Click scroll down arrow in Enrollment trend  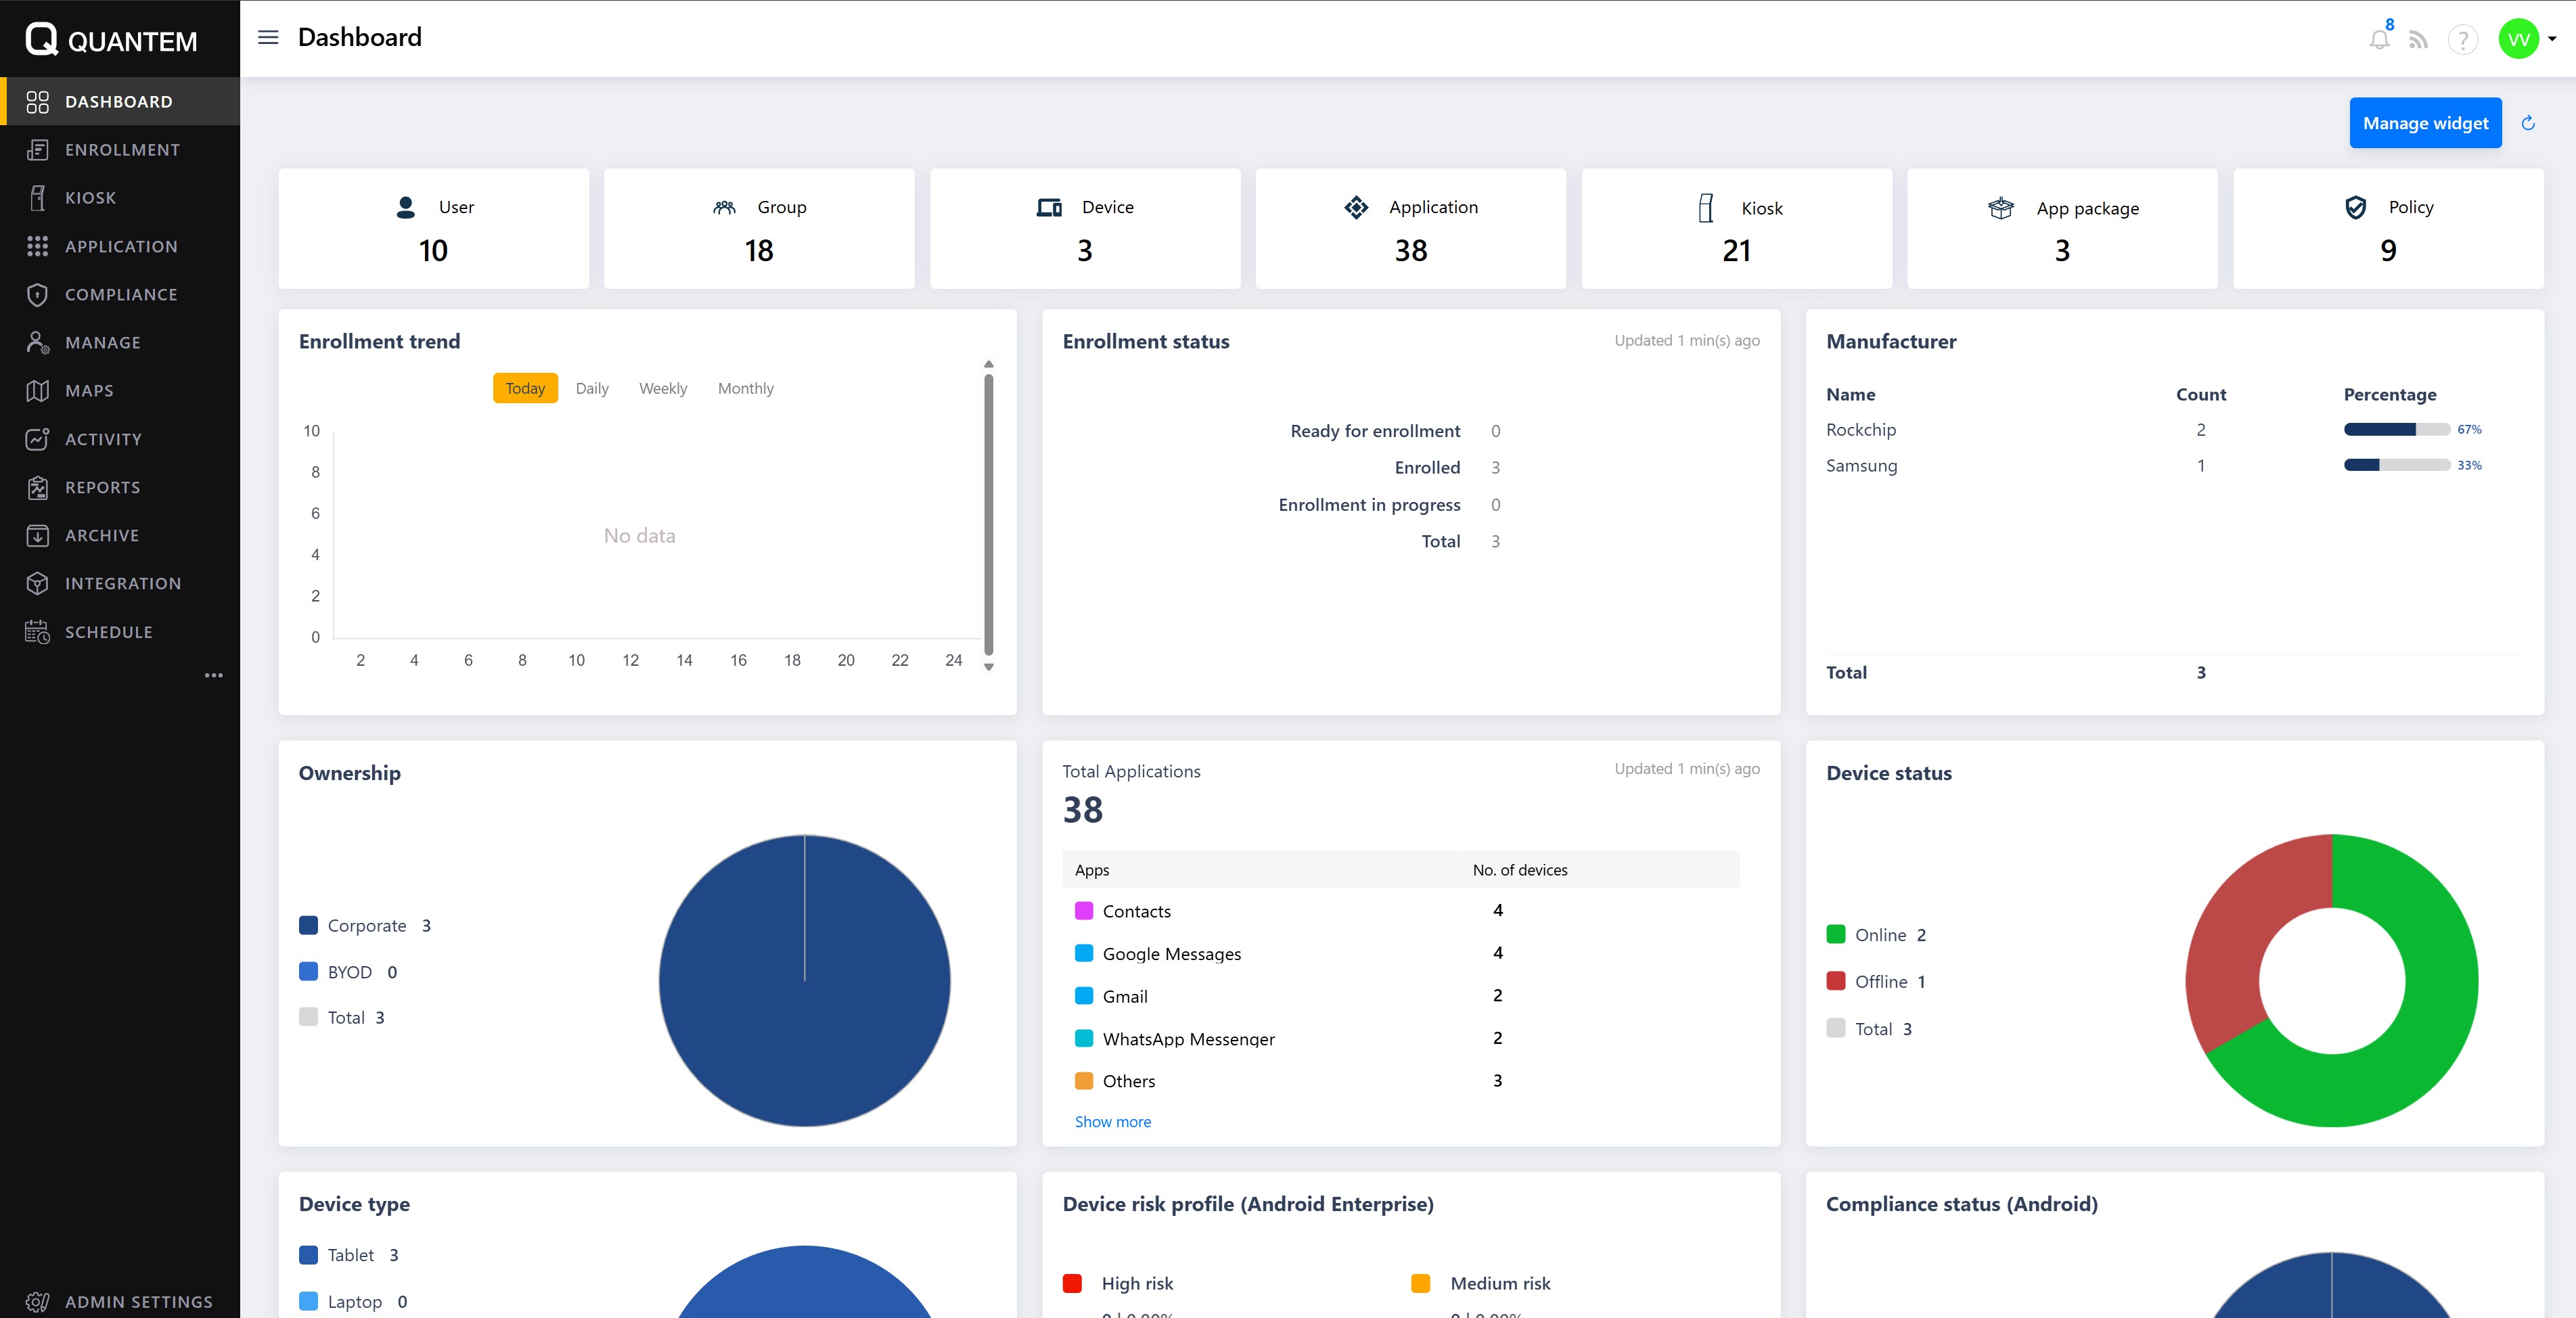(988, 667)
